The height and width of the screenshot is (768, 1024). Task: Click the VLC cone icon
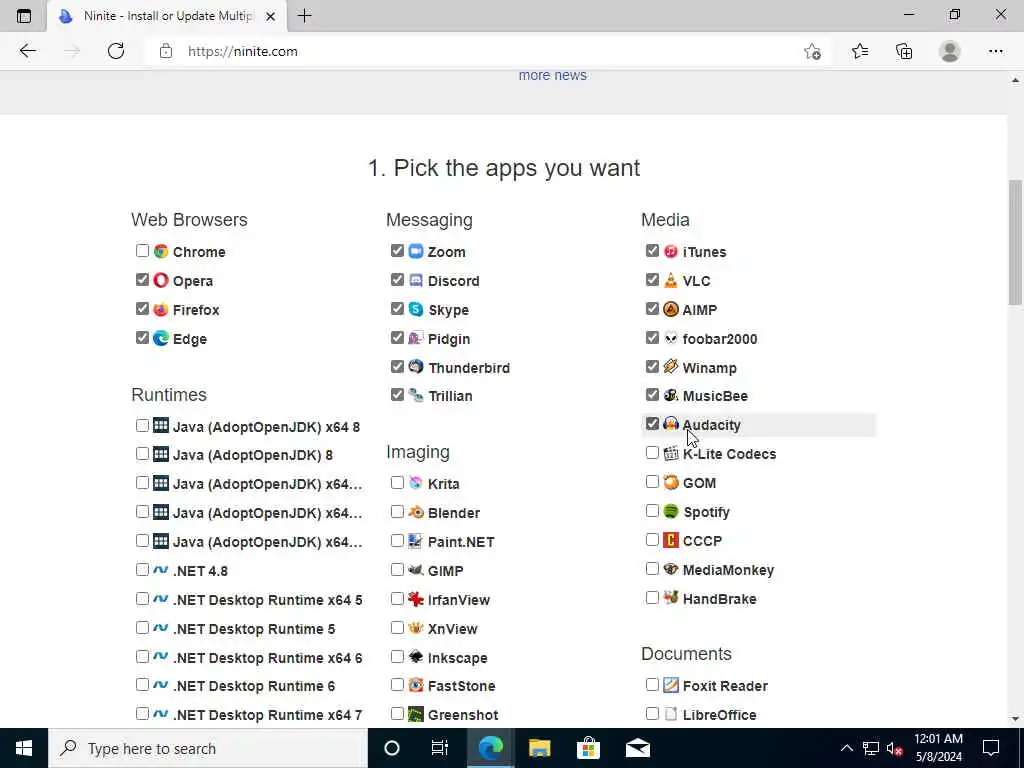pyautogui.click(x=671, y=280)
